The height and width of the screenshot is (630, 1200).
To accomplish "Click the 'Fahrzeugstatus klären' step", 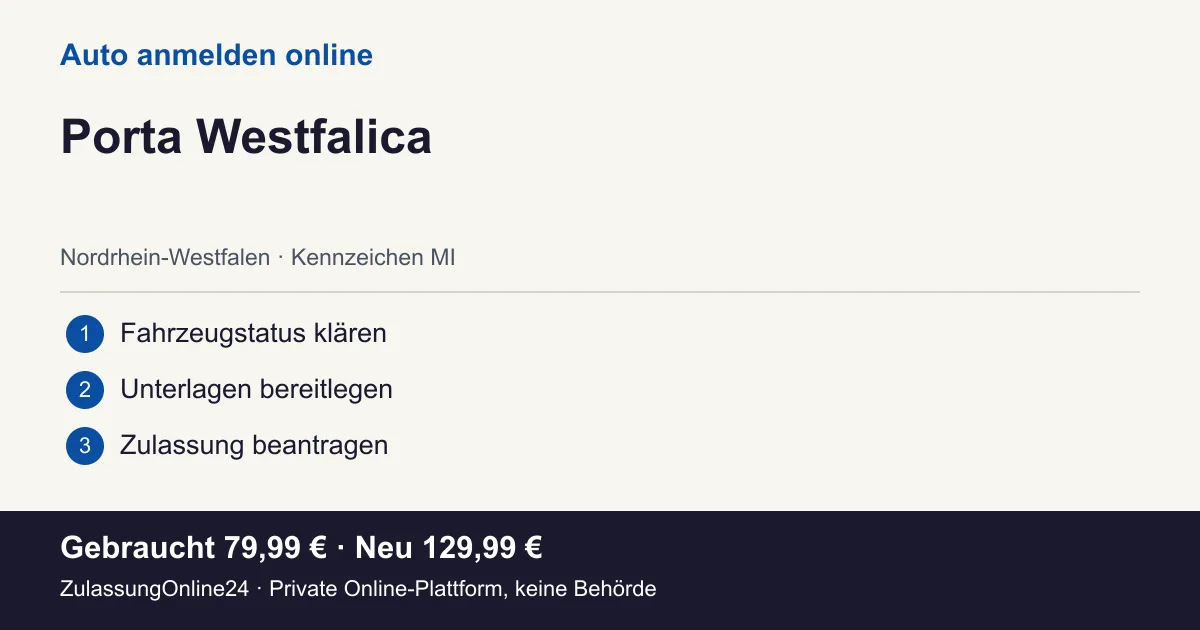I will pyautogui.click(x=253, y=333).
